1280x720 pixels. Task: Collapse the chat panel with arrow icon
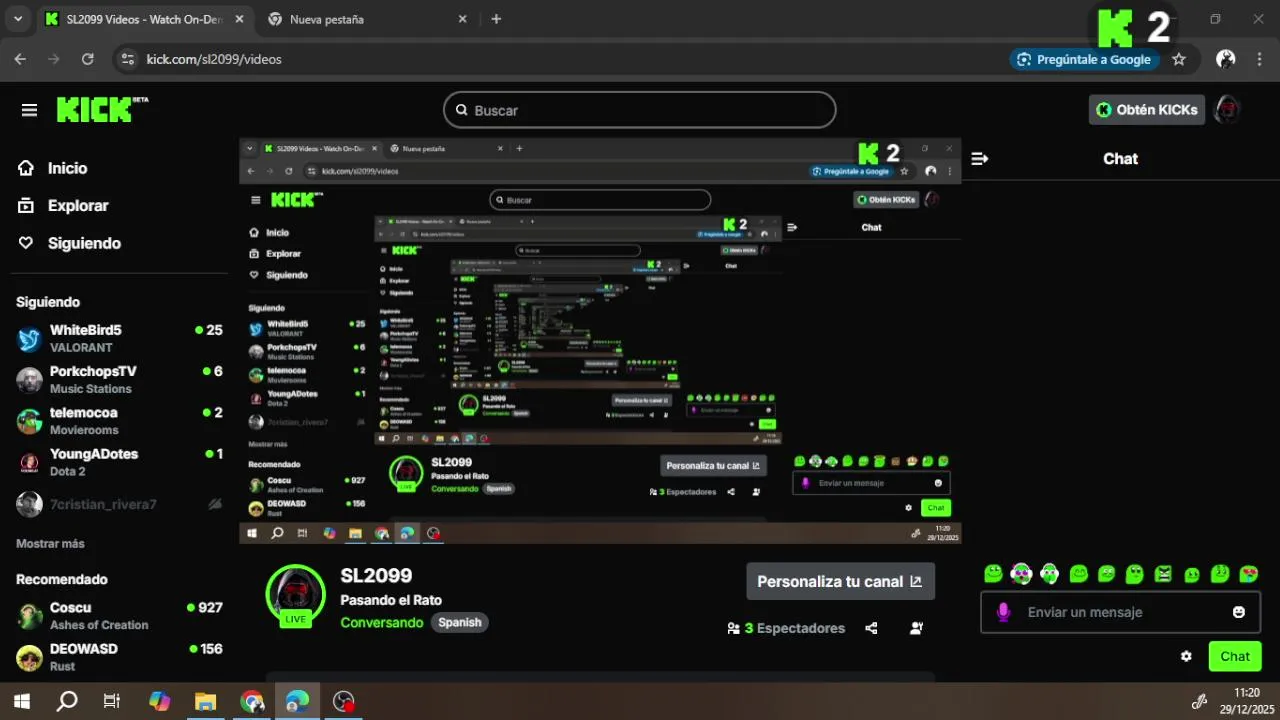coord(980,158)
